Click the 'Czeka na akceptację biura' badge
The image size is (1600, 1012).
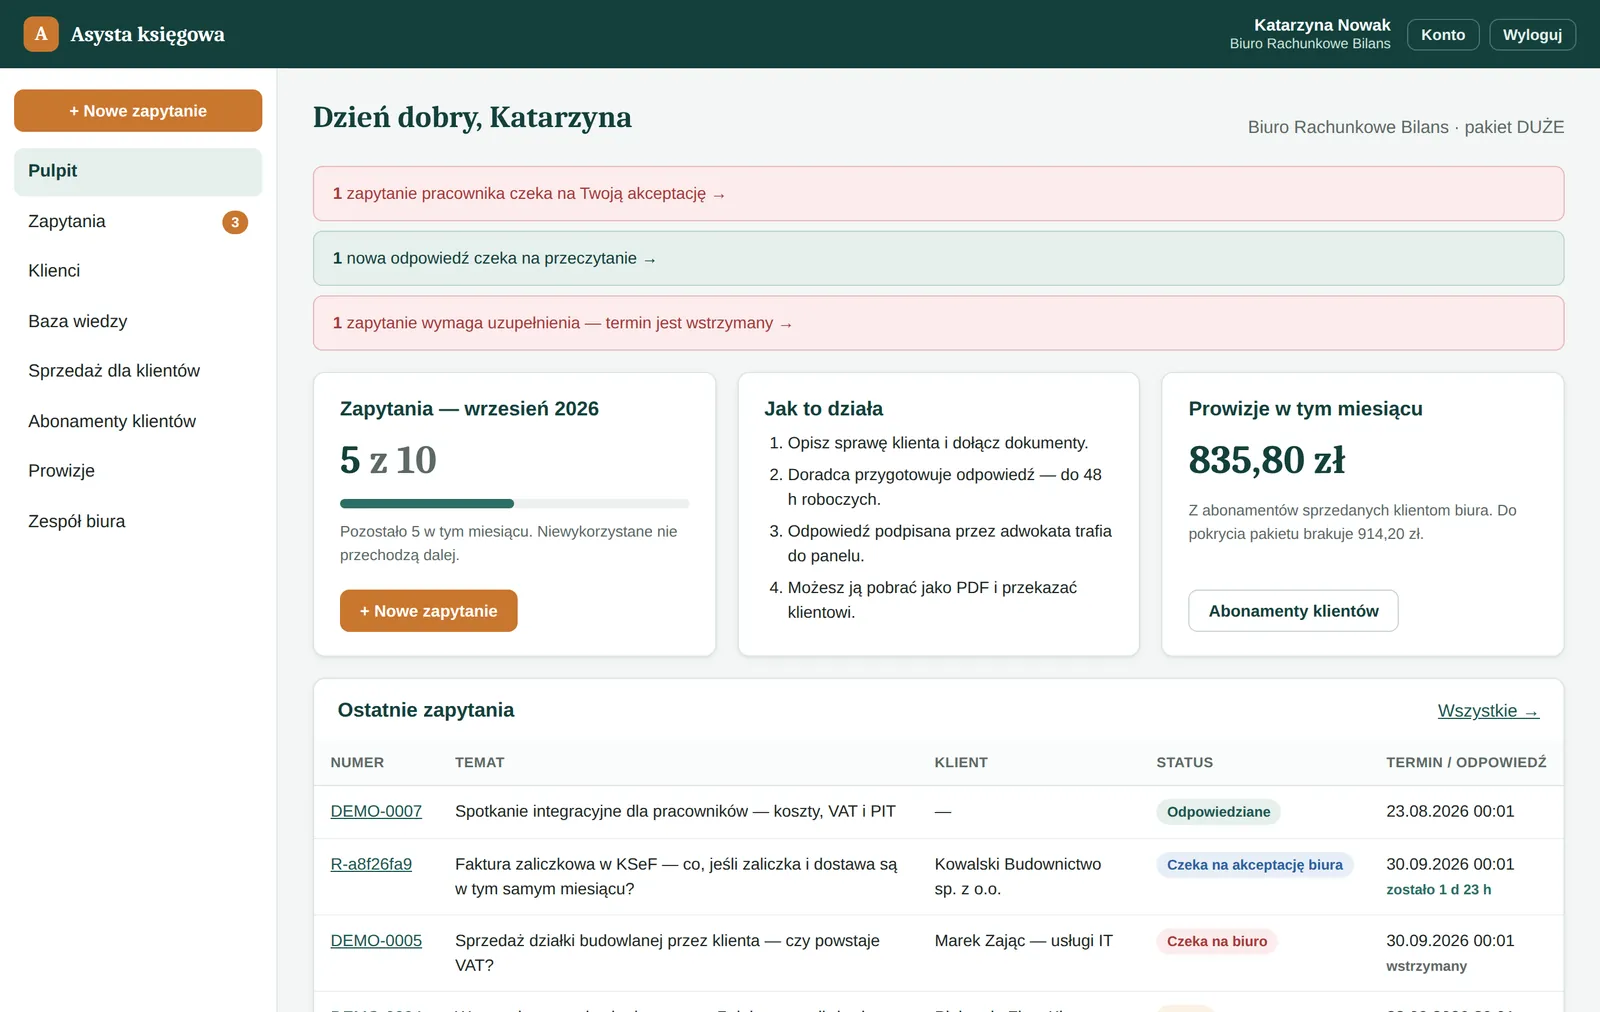pyautogui.click(x=1254, y=865)
